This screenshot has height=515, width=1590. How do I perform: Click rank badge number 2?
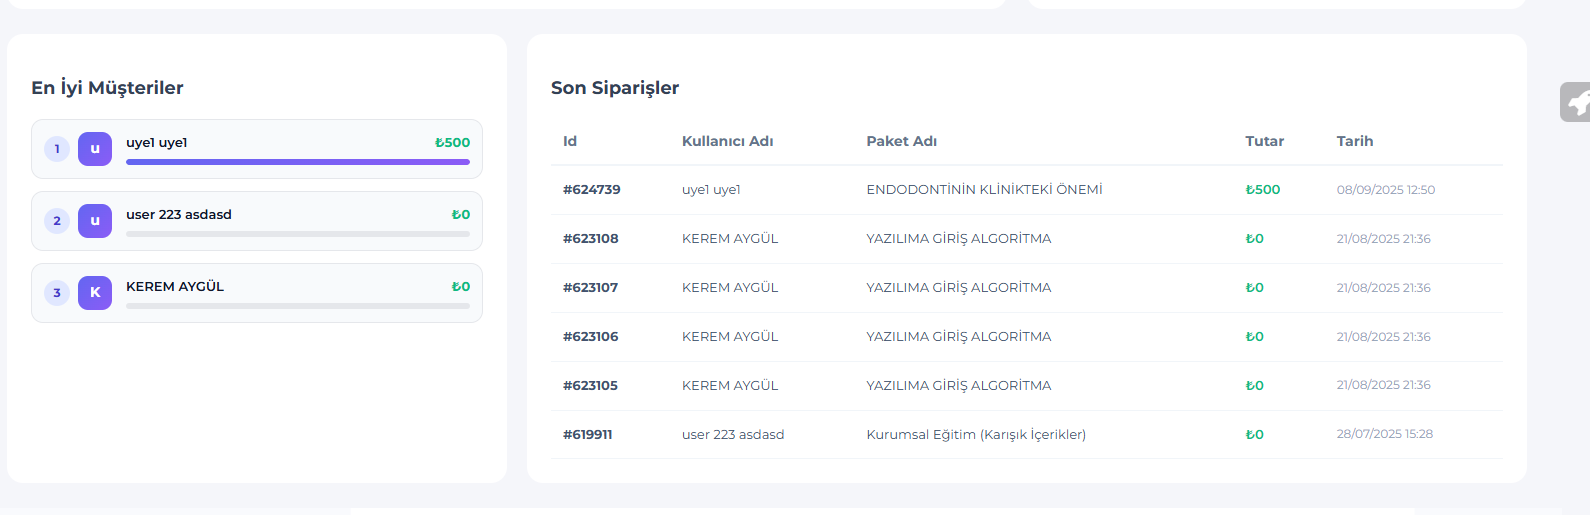[57, 221]
